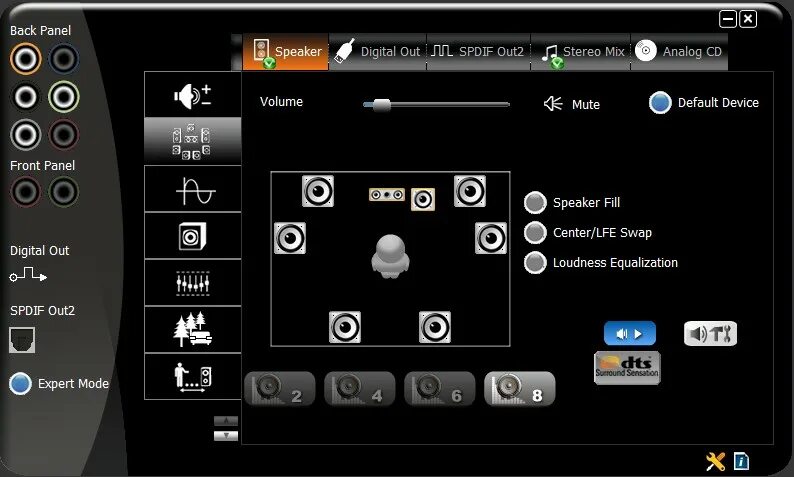Click the pink back panel jack
The image size is (794, 477).
[x=64, y=135]
